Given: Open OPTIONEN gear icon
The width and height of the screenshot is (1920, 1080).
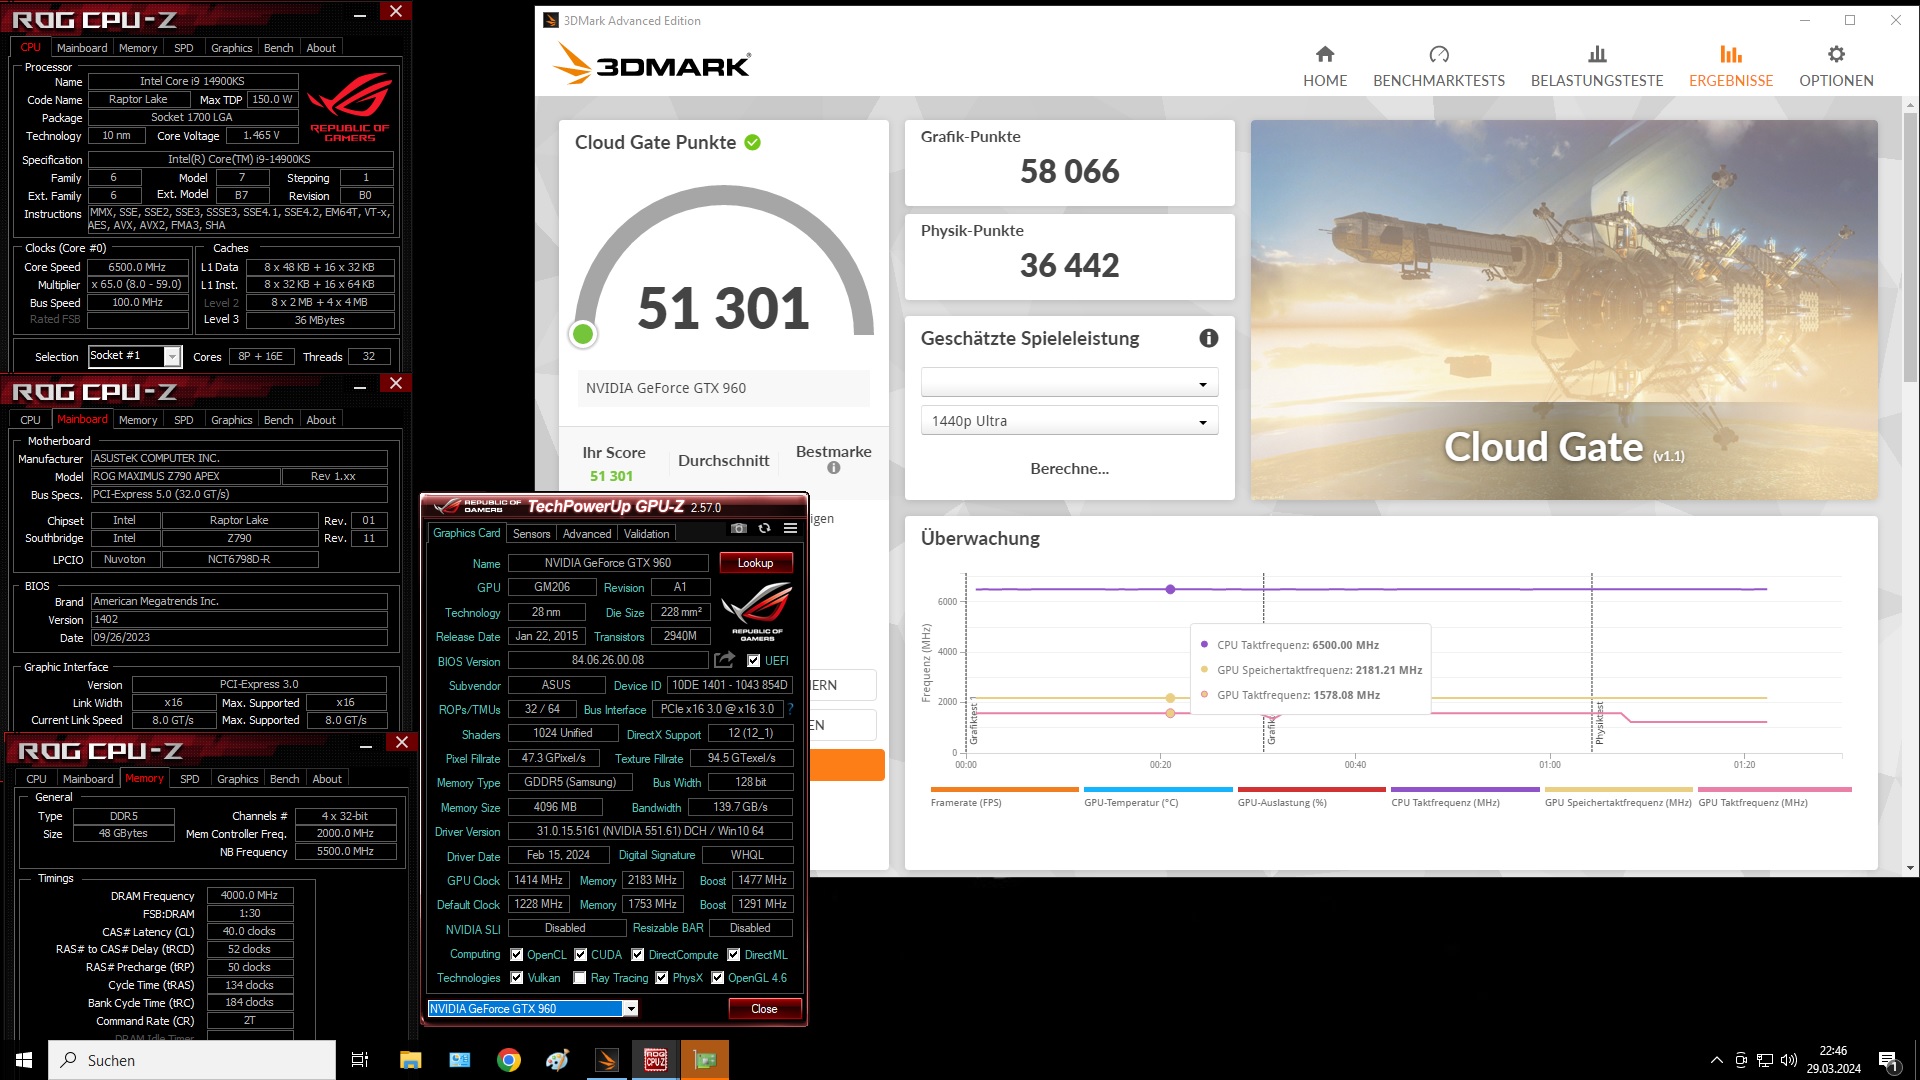Looking at the screenshot, I should point(1836,54).
